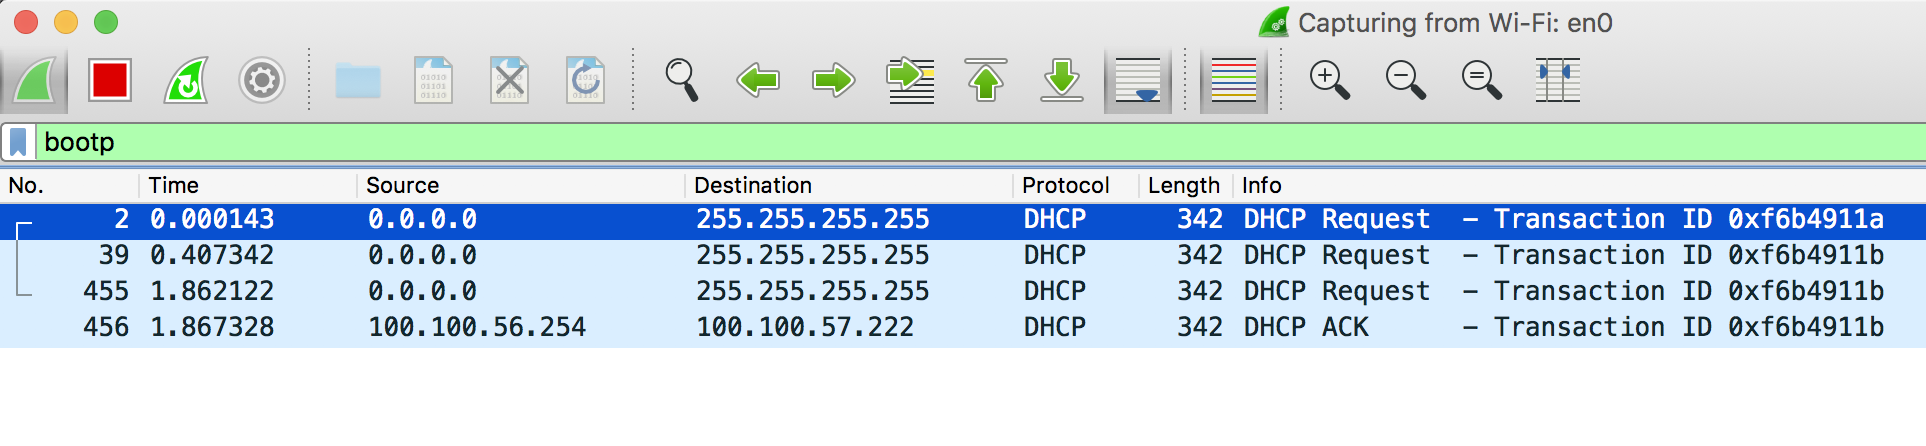Select packet 456 DHCP ACK row

[x=963, y=328]
